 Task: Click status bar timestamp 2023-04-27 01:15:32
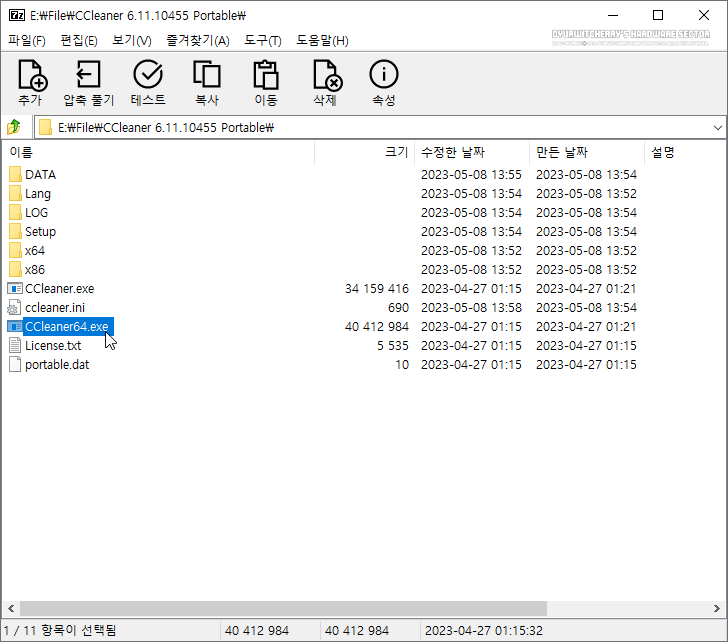tap(484, 630)
